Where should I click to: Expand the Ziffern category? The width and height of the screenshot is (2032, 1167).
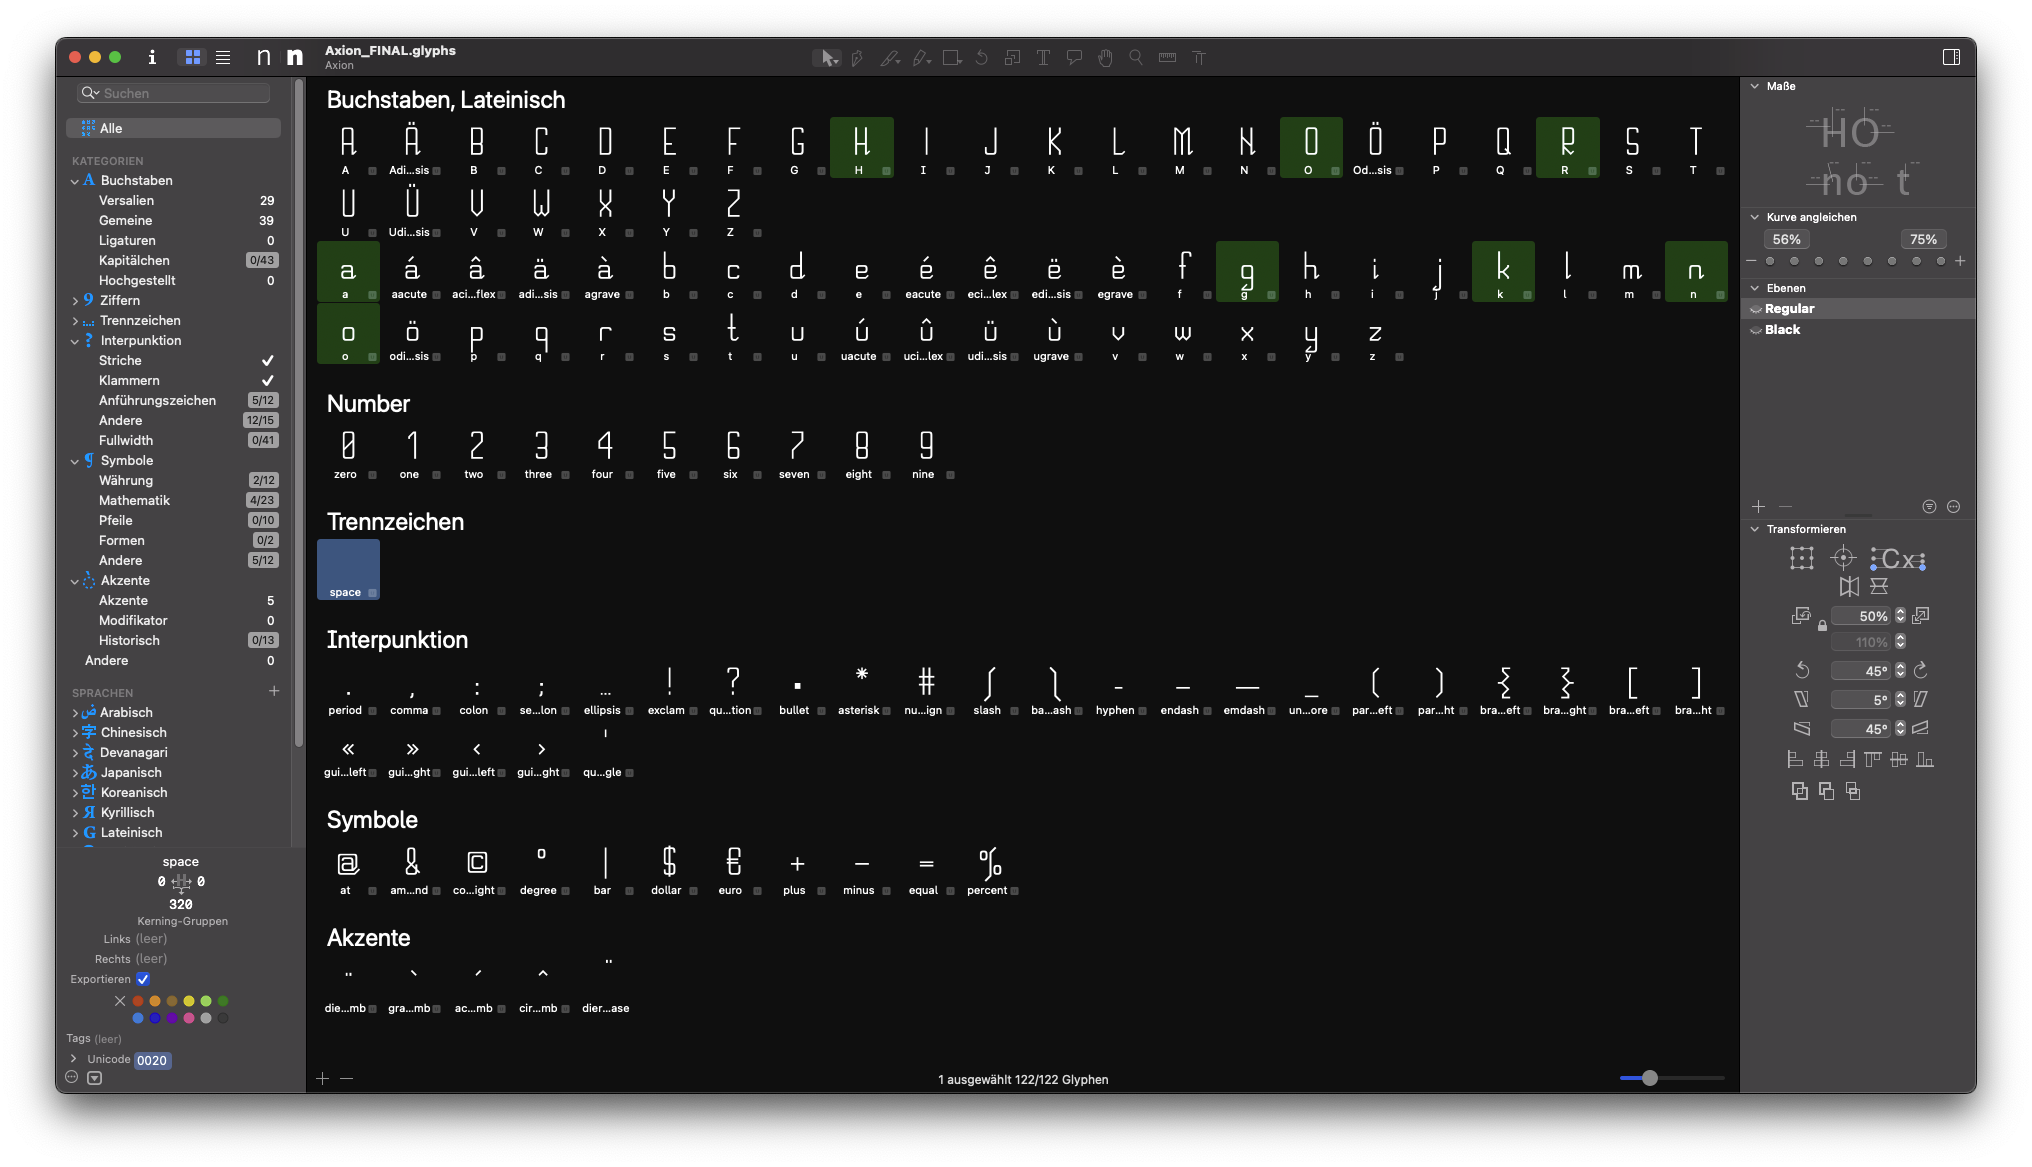pos(75,300)
